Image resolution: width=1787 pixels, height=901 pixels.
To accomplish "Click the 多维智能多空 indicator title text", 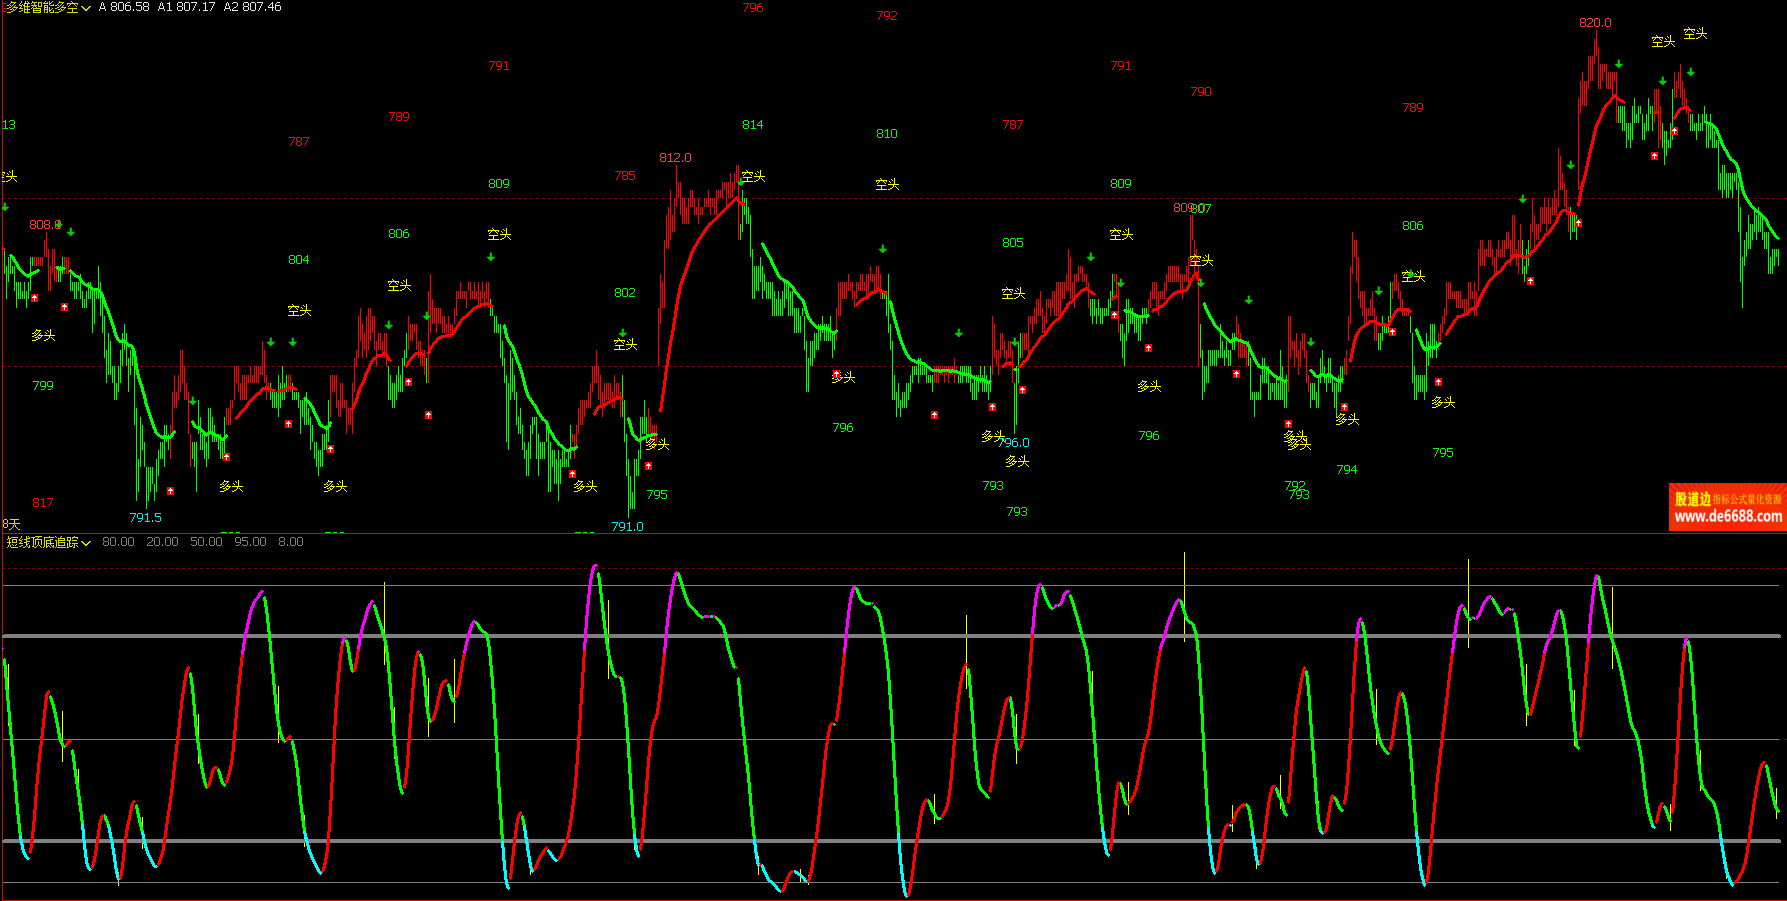I will tap(42, 7).
